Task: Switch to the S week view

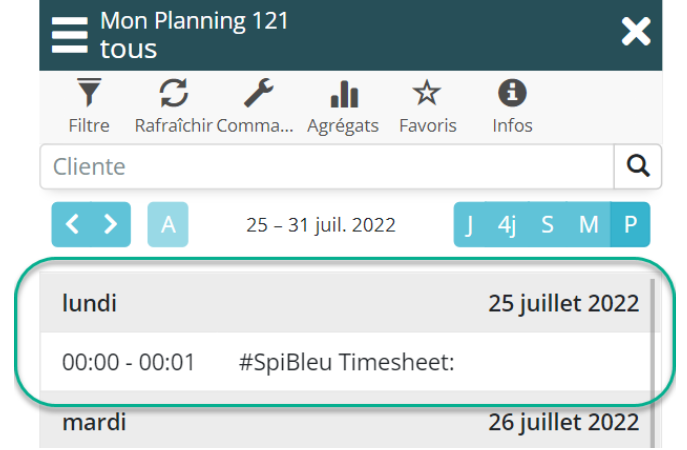Action: pyautogui.click(x=547, y=224)
